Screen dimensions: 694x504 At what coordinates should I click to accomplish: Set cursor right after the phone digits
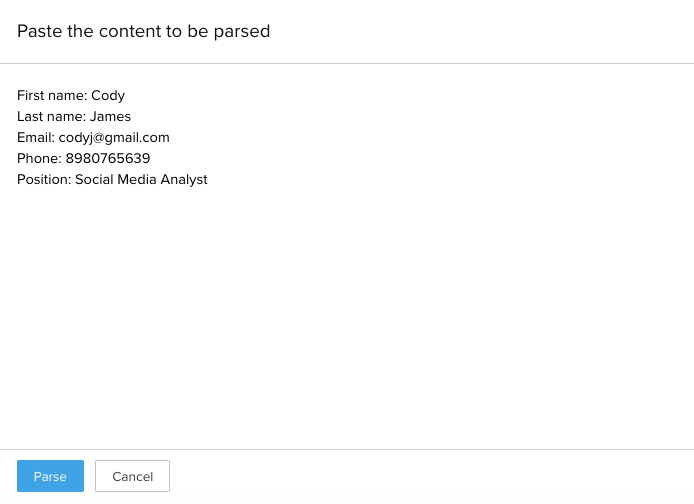tap(151, 159)
